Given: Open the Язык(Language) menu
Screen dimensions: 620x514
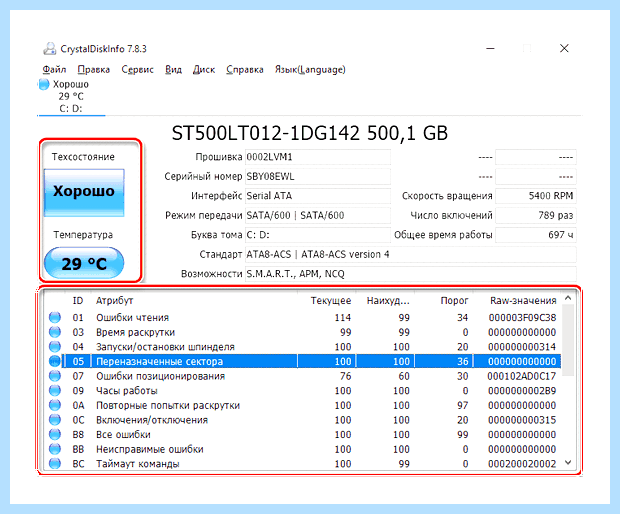Looking at the screenshot, I should point(310,70).
